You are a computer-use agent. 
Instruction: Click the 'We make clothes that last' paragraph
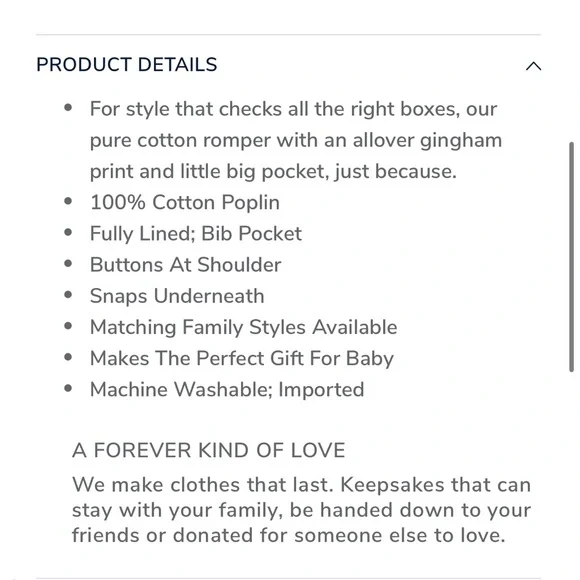click(x=301, y=510)
